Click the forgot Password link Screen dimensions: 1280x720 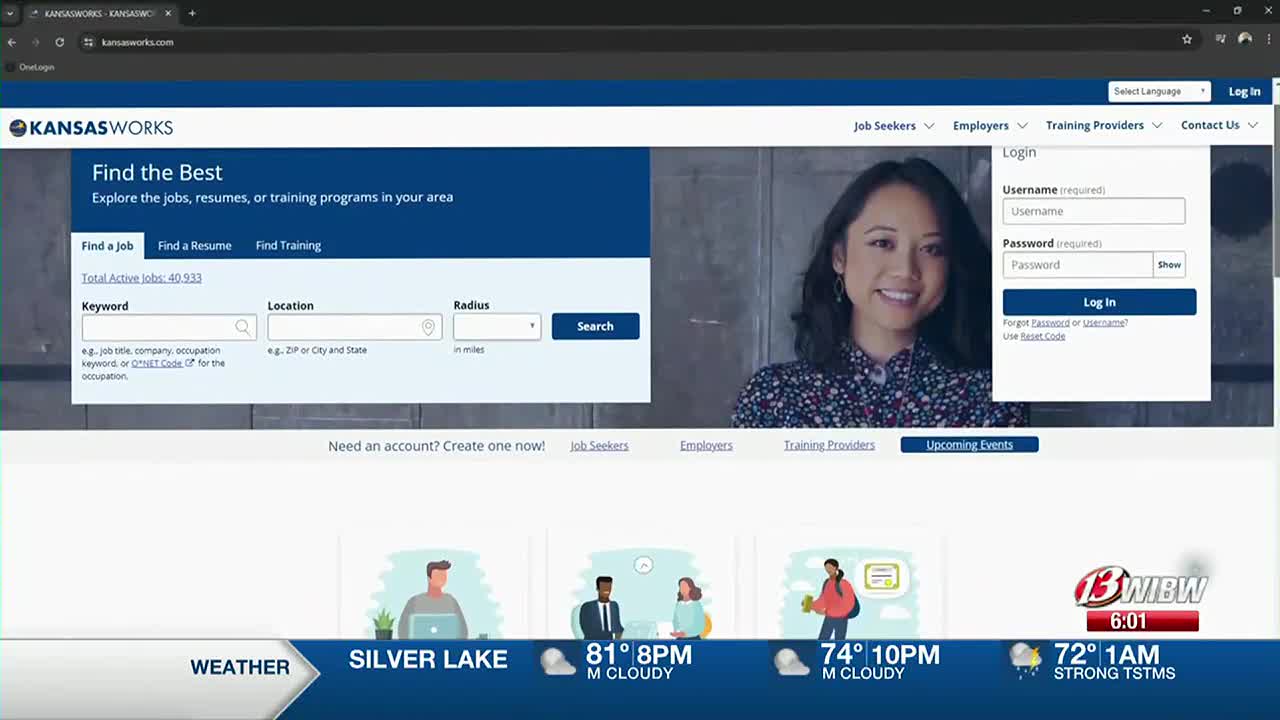tap(1050, 323)
